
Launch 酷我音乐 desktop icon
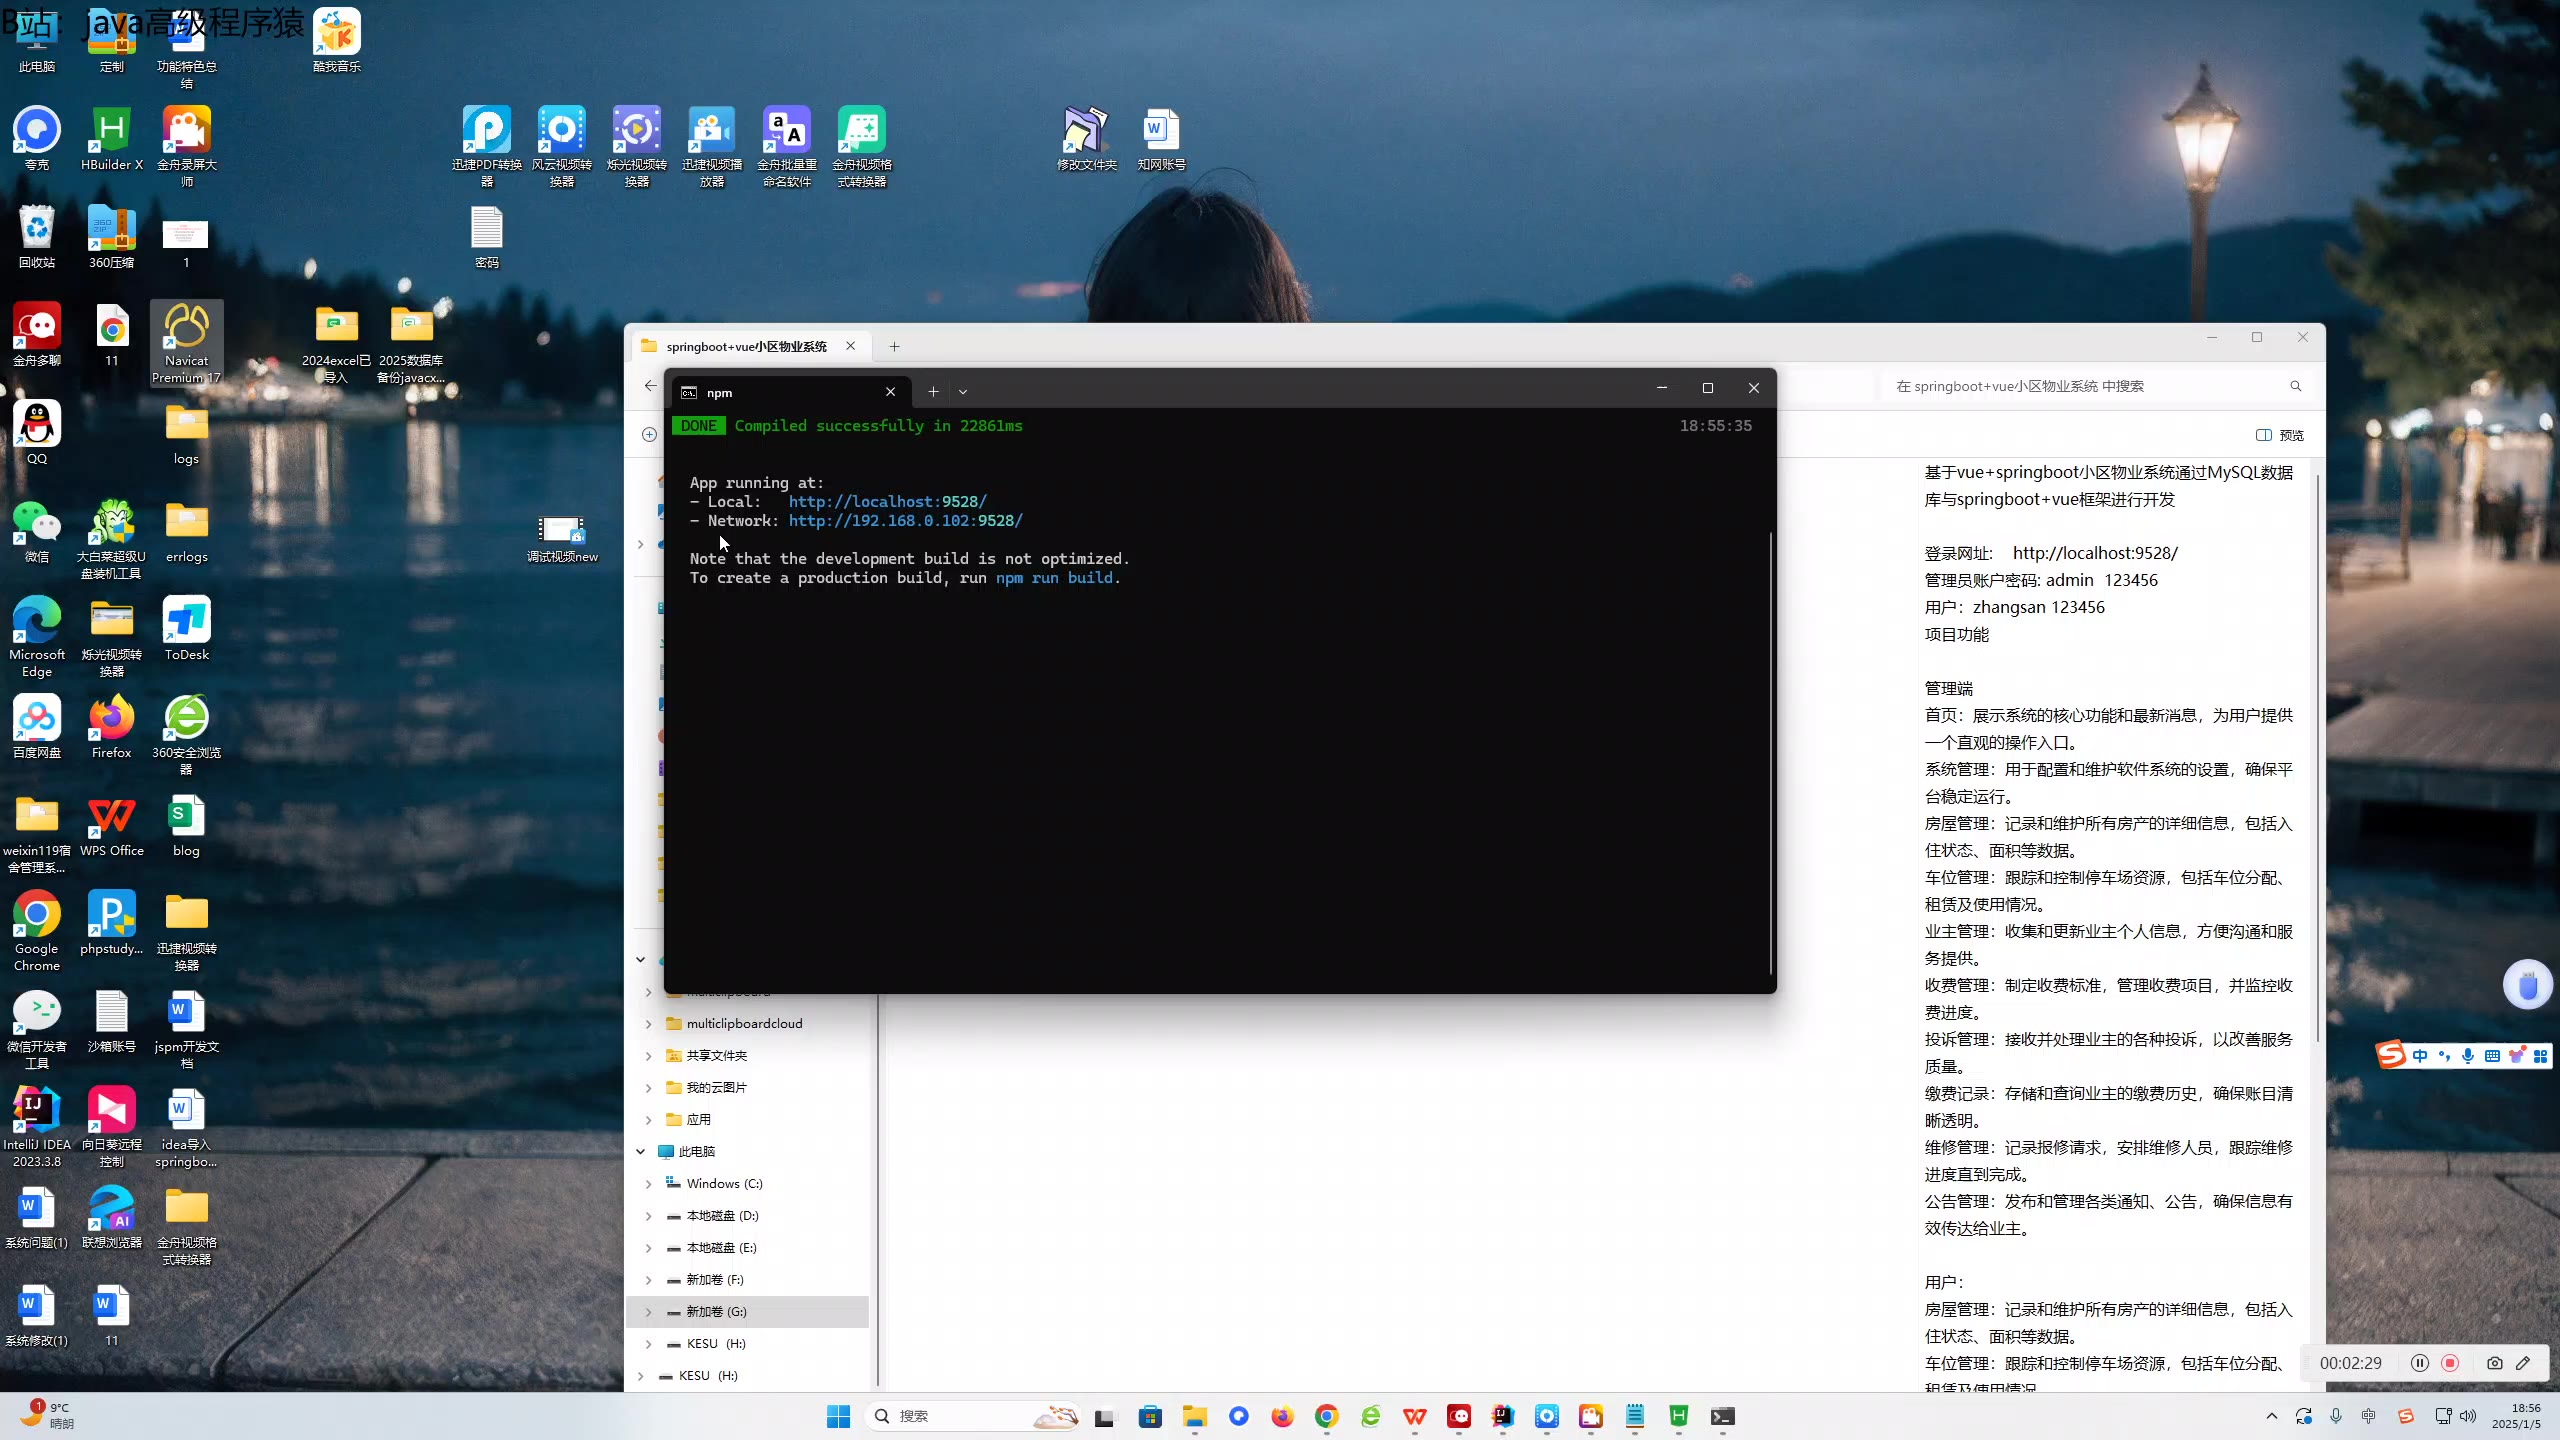click(336, 41)
